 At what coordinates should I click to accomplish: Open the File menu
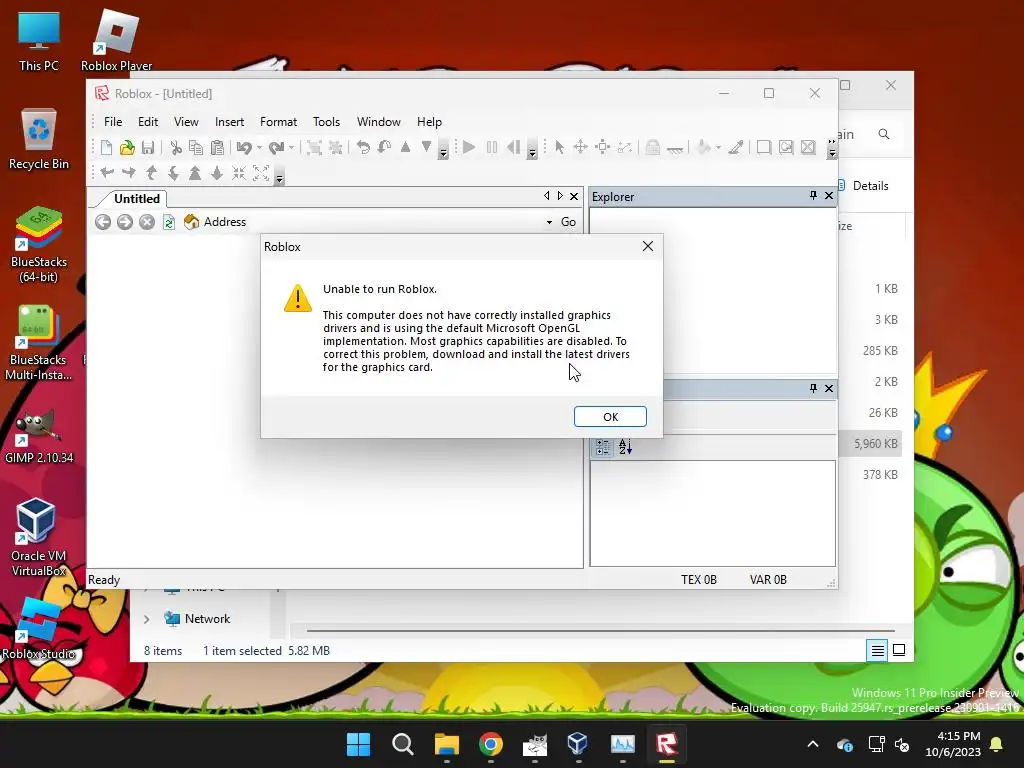[113, 121]
